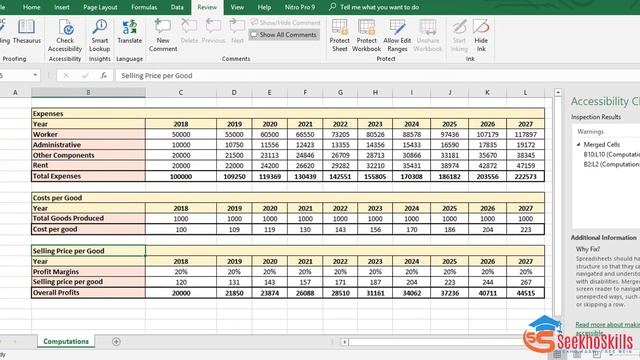Add a New Comment

pyautogui.click(x=163, y=36)
